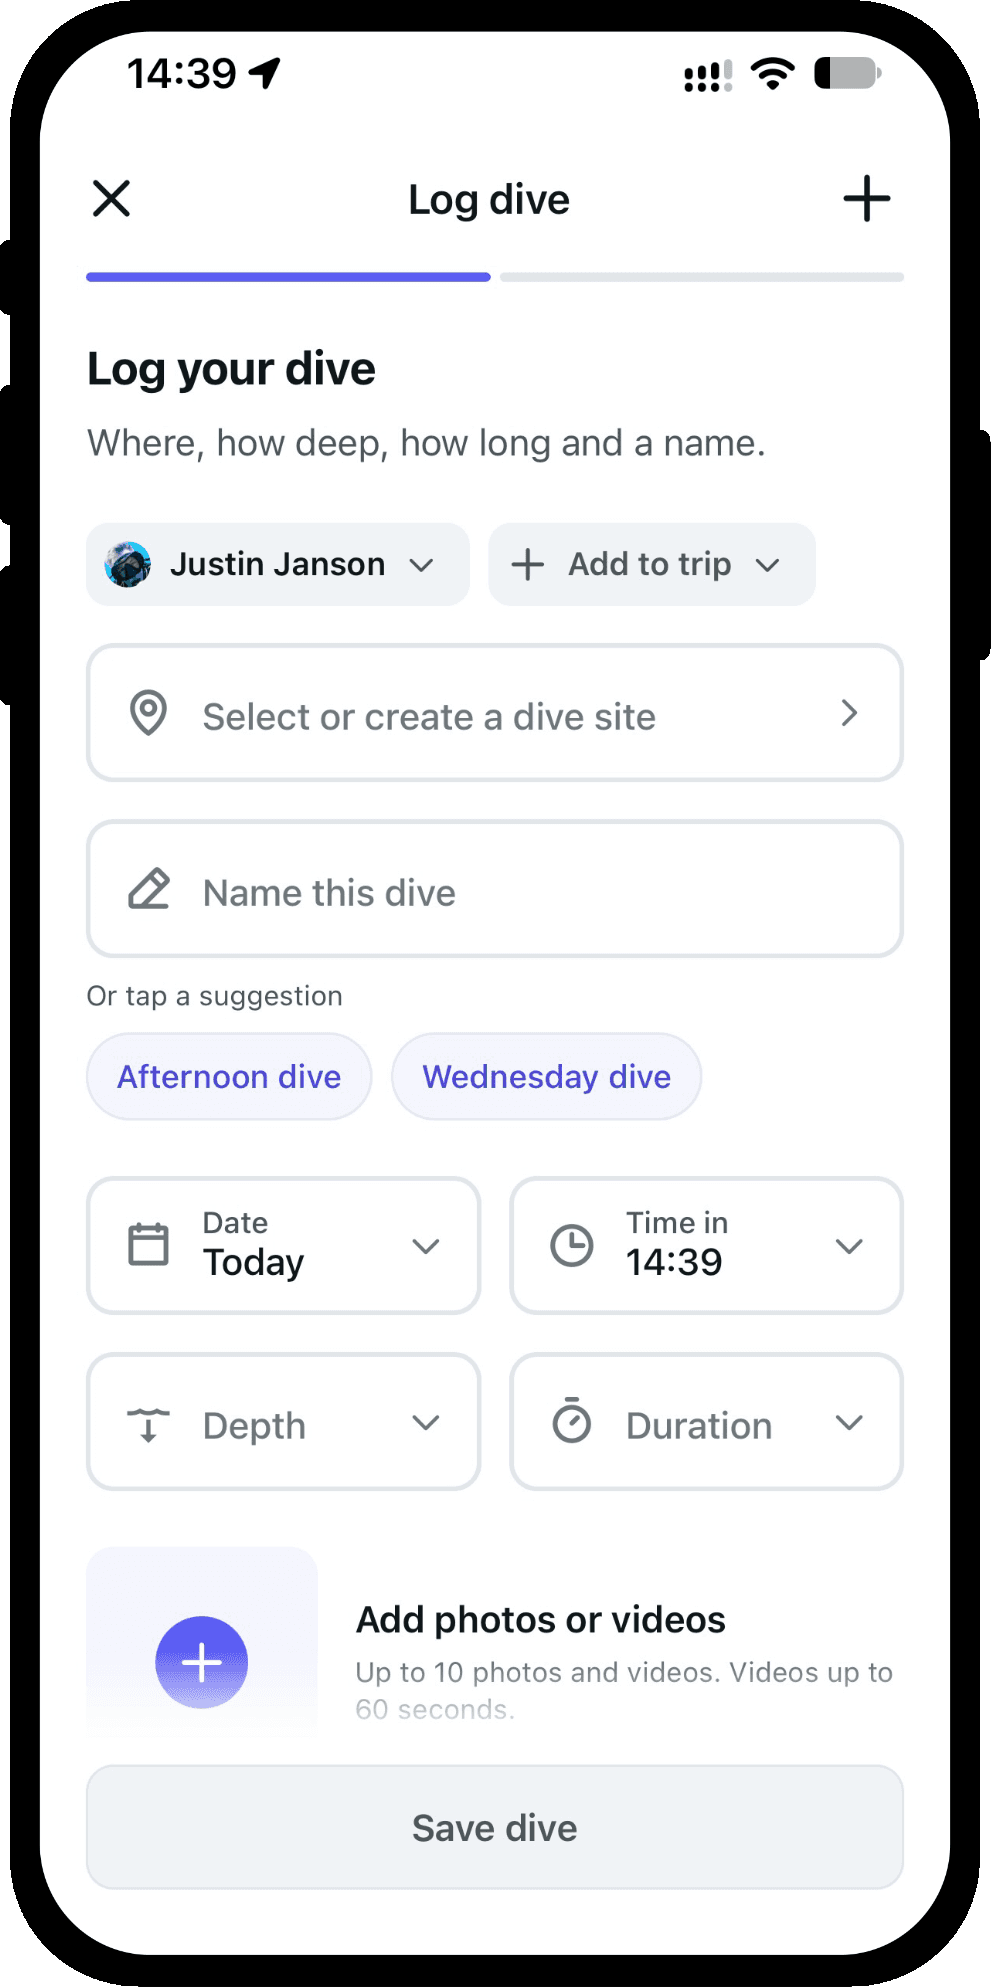Screen dimensions: 991x1987
Task: Tap the battery icon in status bar
Action: pyautogui.click(x=848, y=73)
